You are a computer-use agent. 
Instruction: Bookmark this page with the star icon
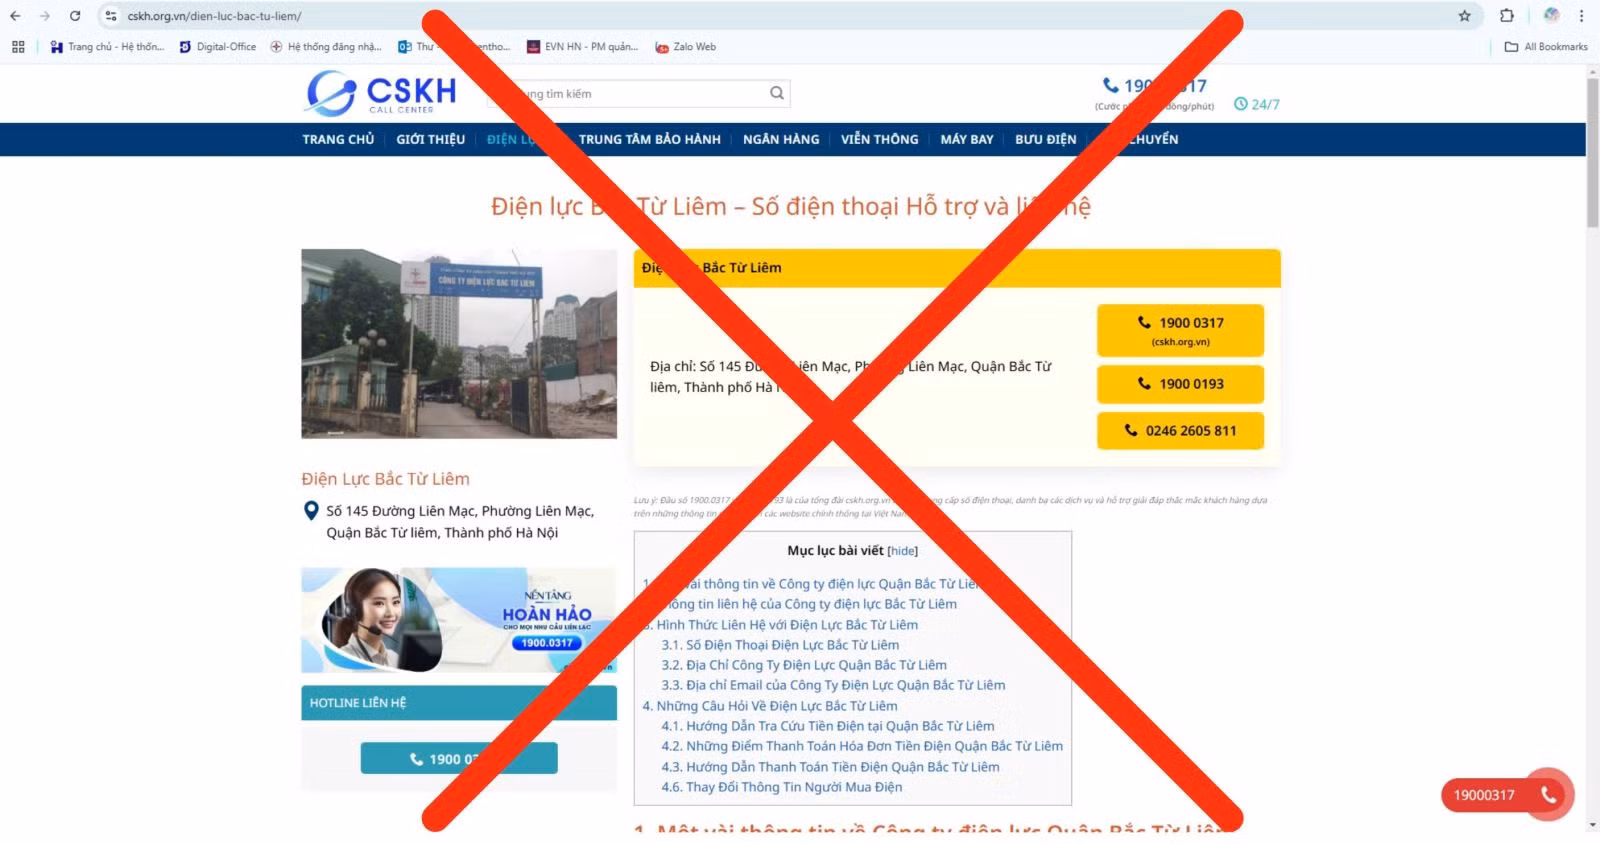(1465, 16)
